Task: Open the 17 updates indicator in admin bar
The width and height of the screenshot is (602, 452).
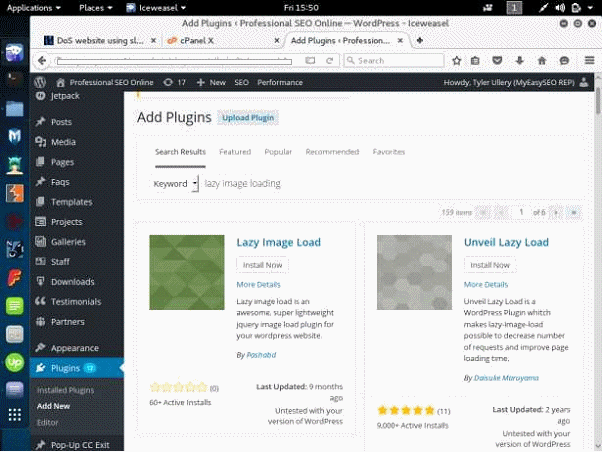Action: pos(175,82)
